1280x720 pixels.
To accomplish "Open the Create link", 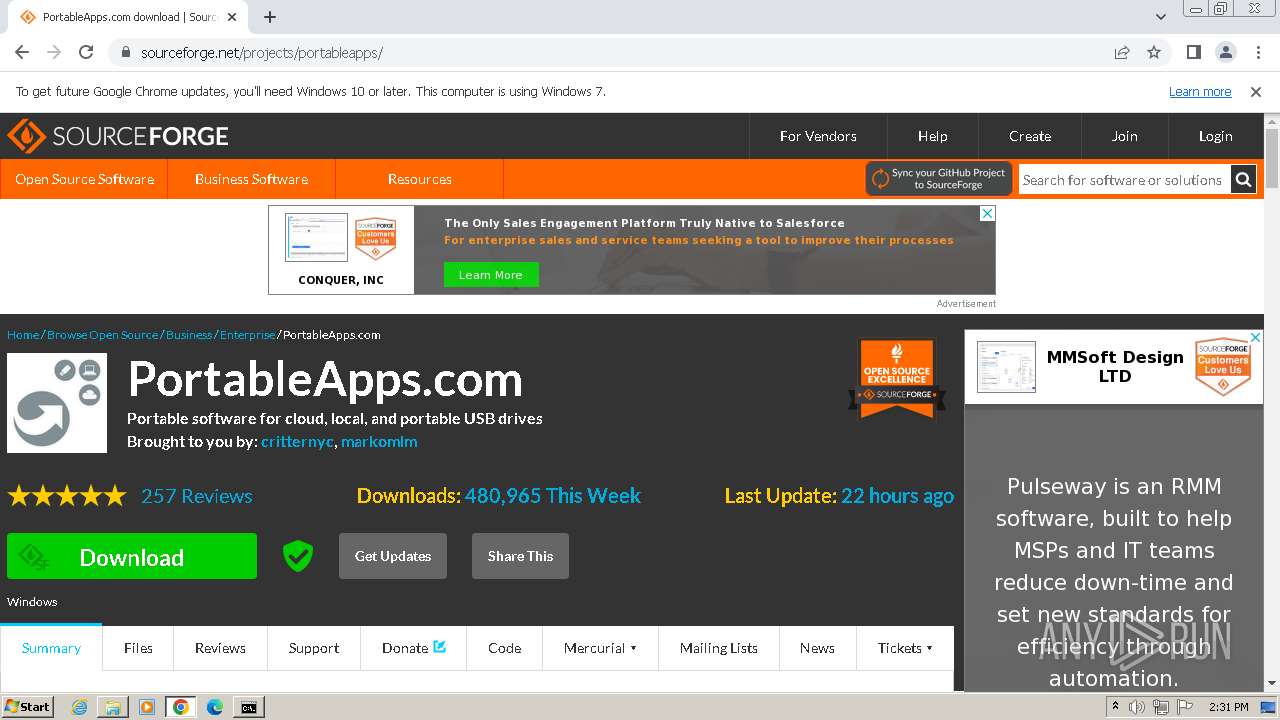I will (1030, 136).
